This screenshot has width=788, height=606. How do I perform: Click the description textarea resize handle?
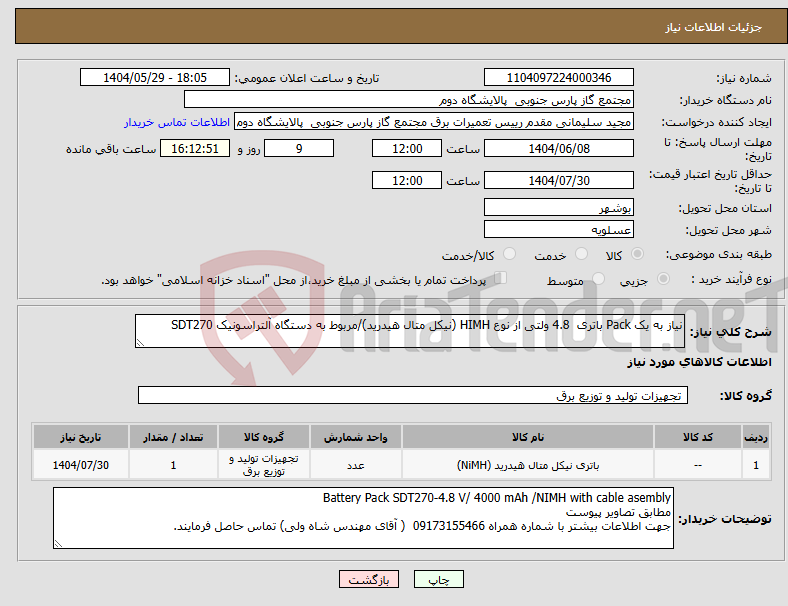click(x=140, y=343)
